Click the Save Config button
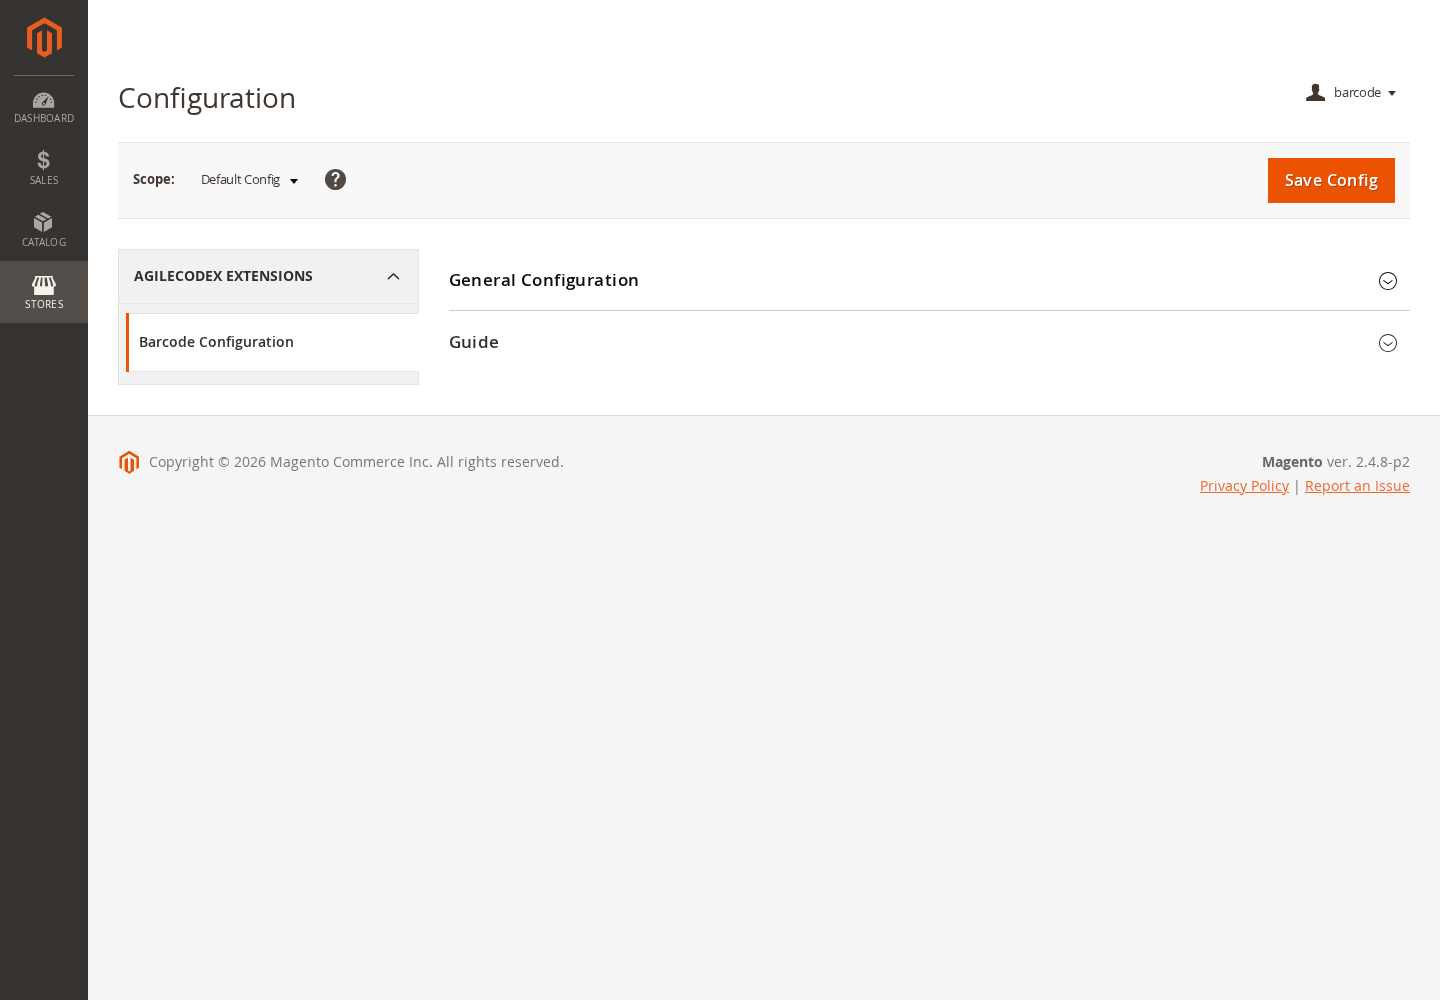Screen dimensions: 1440x1000 pyautogui.click(x=1331, y=180)
